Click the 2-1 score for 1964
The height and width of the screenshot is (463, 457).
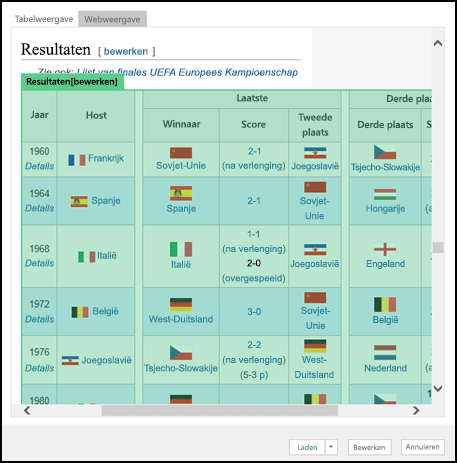click(x=254, y=201)
